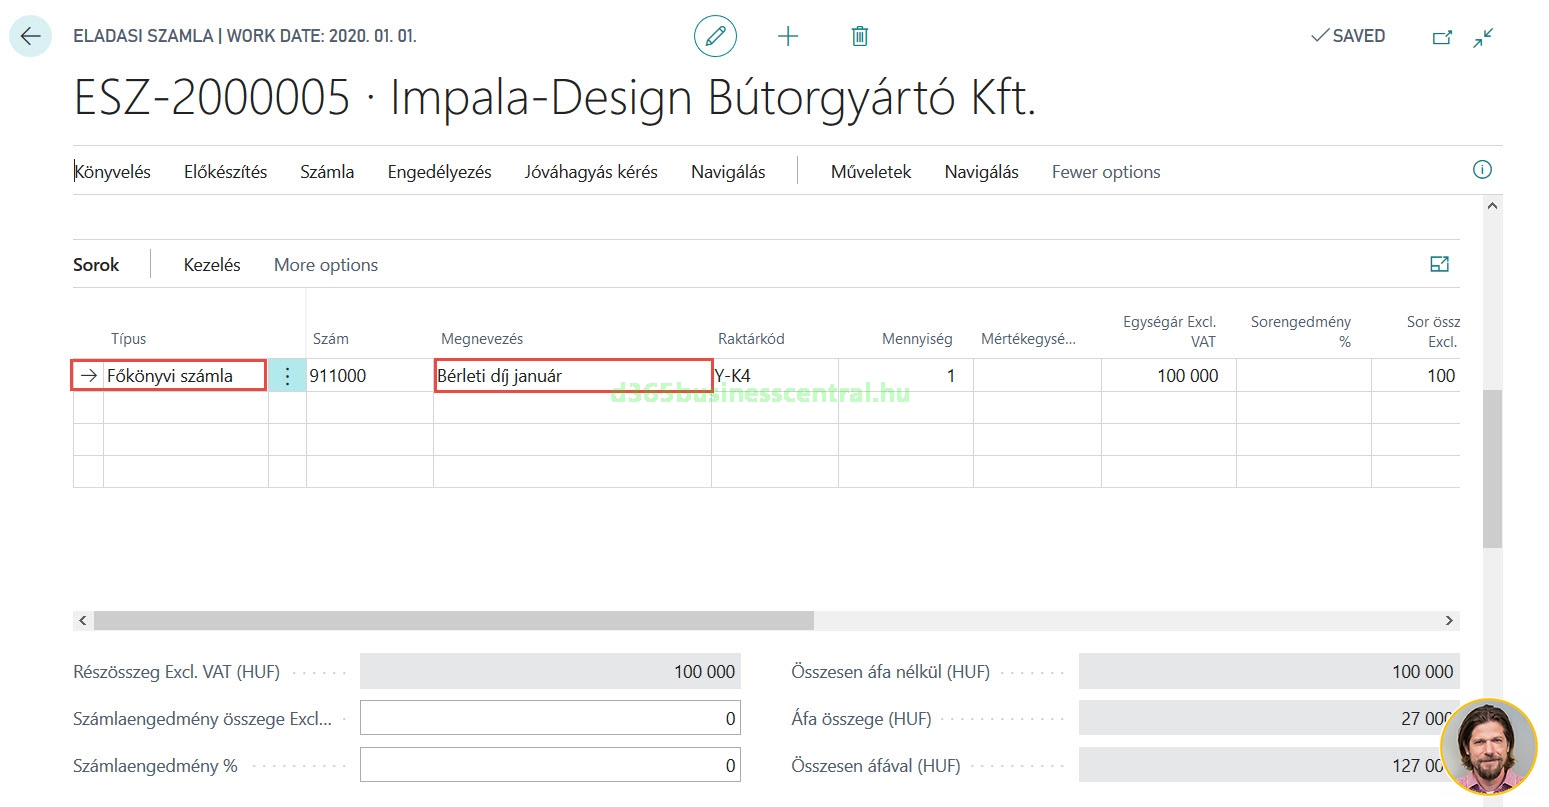The width and height of the screenshot is (1549, 807).
Task: Click the collapse arrows icon
Action: [1483, 37]
